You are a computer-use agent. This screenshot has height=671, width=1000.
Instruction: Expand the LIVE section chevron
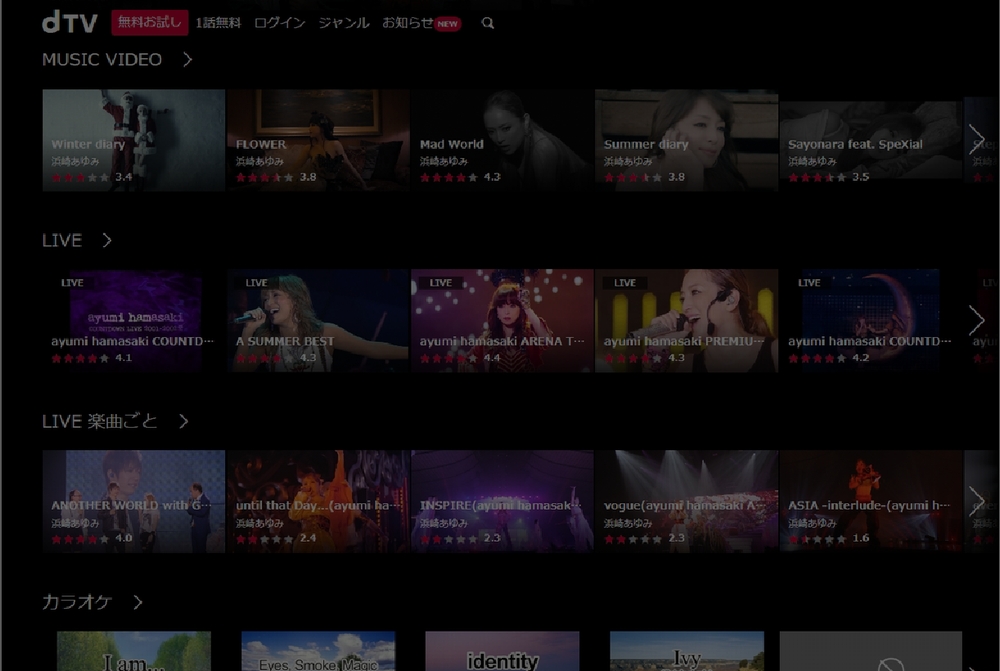tap(107, 240)
